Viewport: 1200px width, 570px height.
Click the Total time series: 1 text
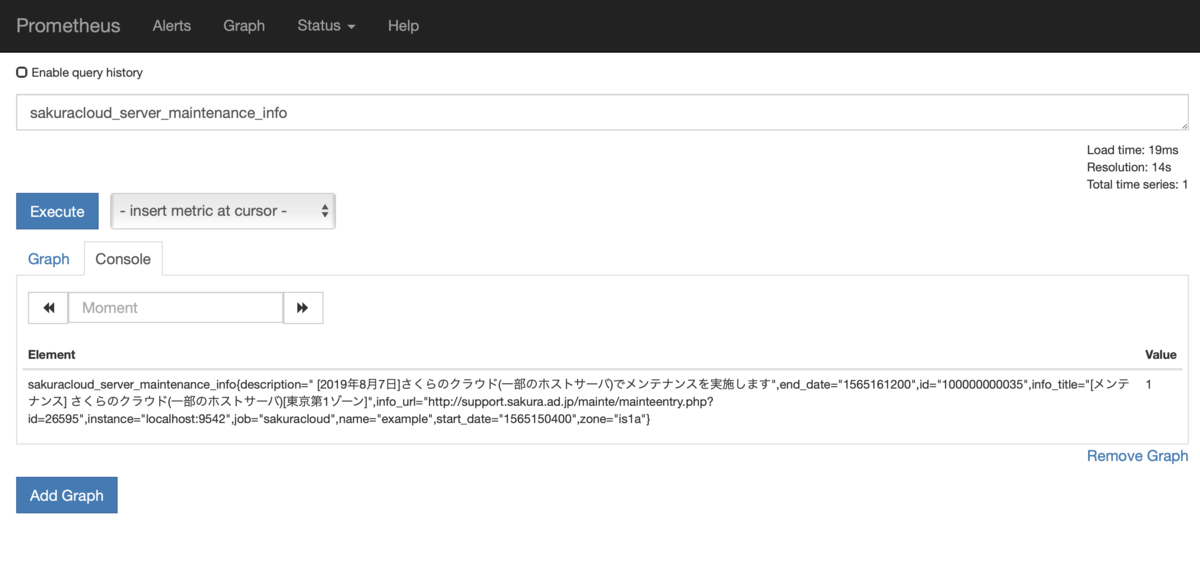click(1137, 184)
